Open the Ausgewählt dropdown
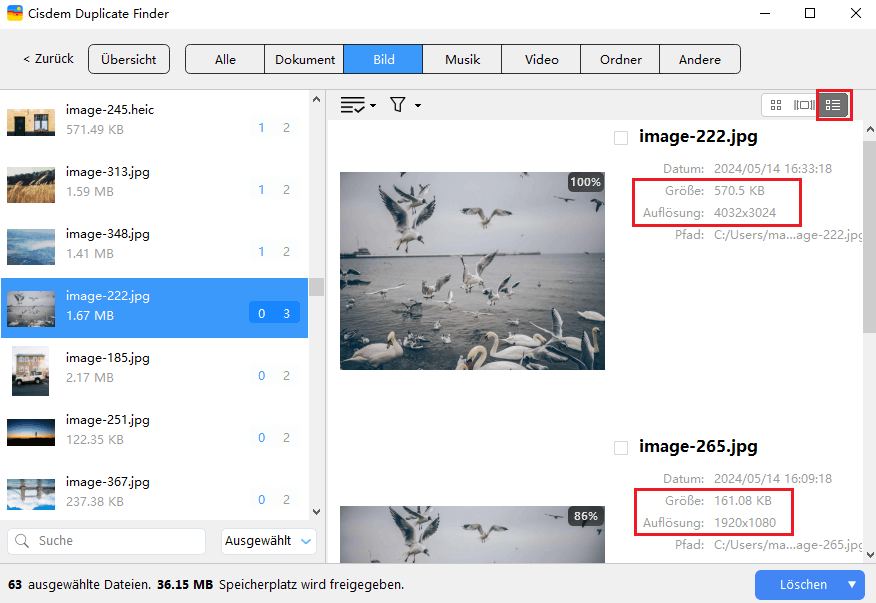This screenshot has height=603, width=876. 269,541
